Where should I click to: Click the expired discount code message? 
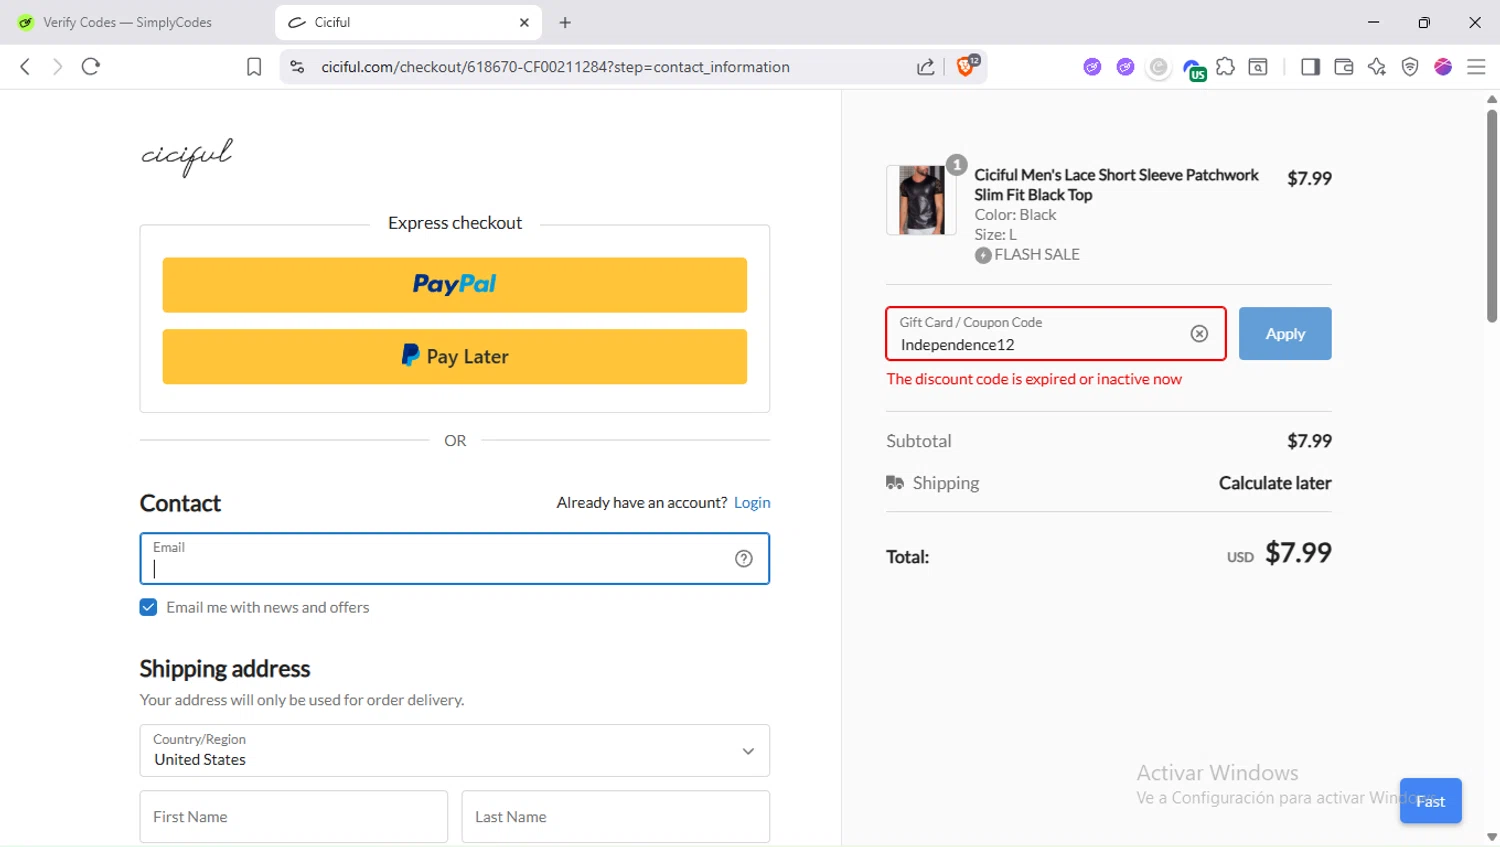tap(1034, 379)
